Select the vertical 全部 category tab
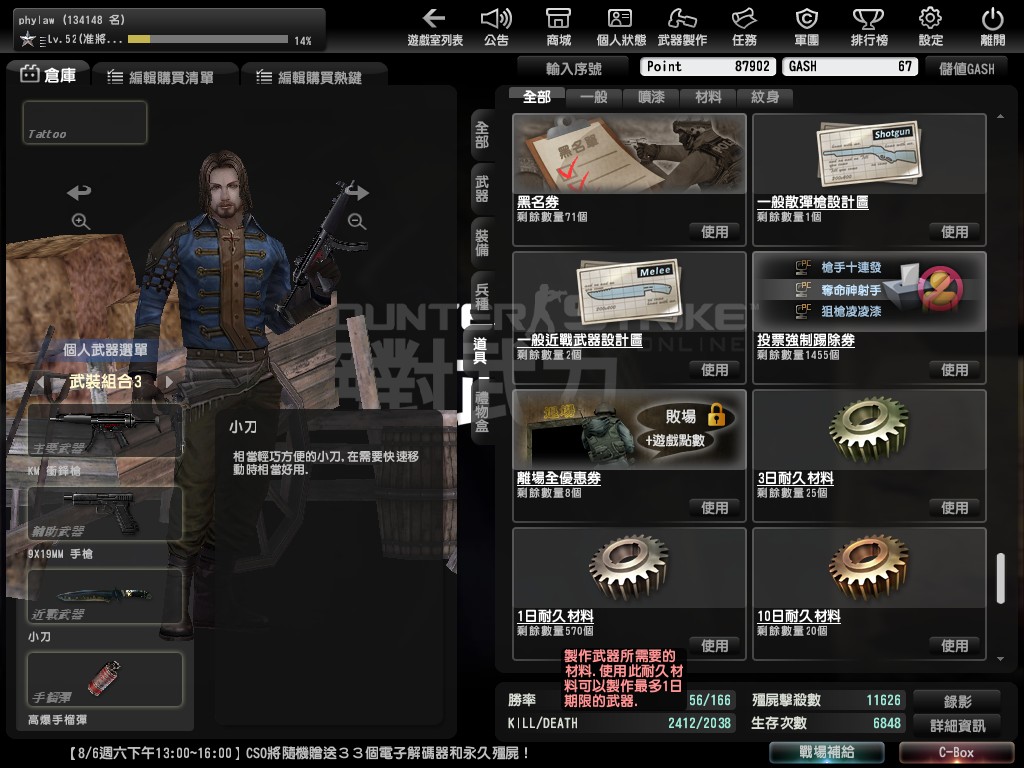This screenshot has width=1024, height=768. pyautogui.click(x=482, y=135)
